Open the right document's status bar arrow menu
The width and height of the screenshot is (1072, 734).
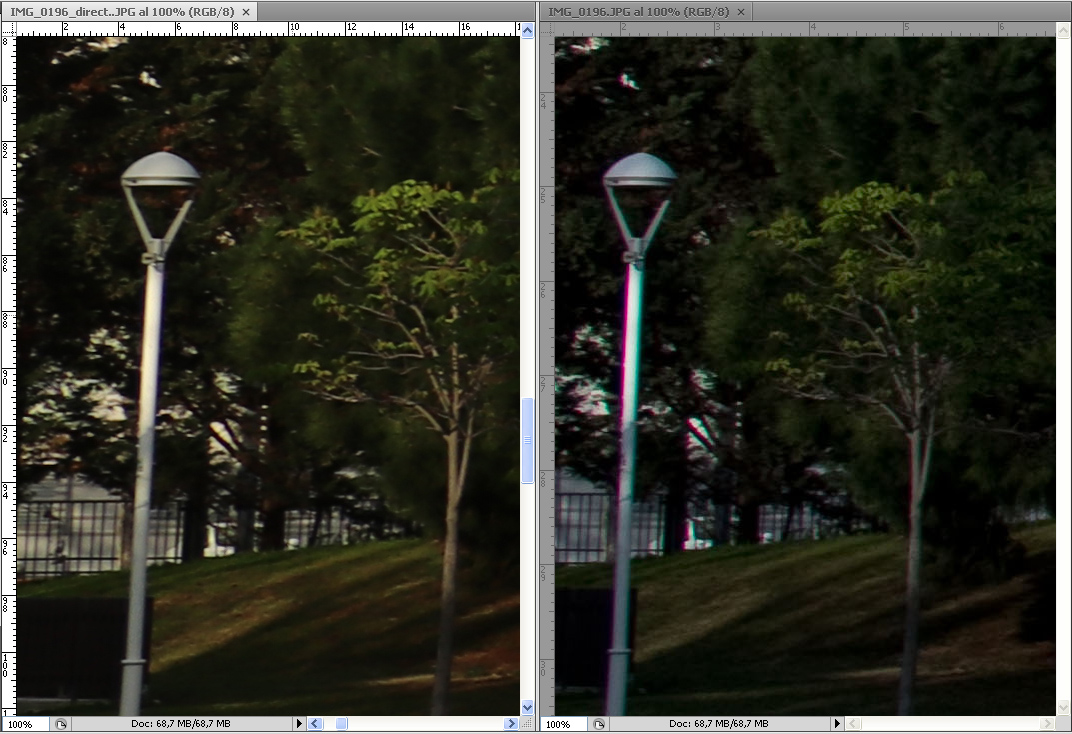[837, 723]
